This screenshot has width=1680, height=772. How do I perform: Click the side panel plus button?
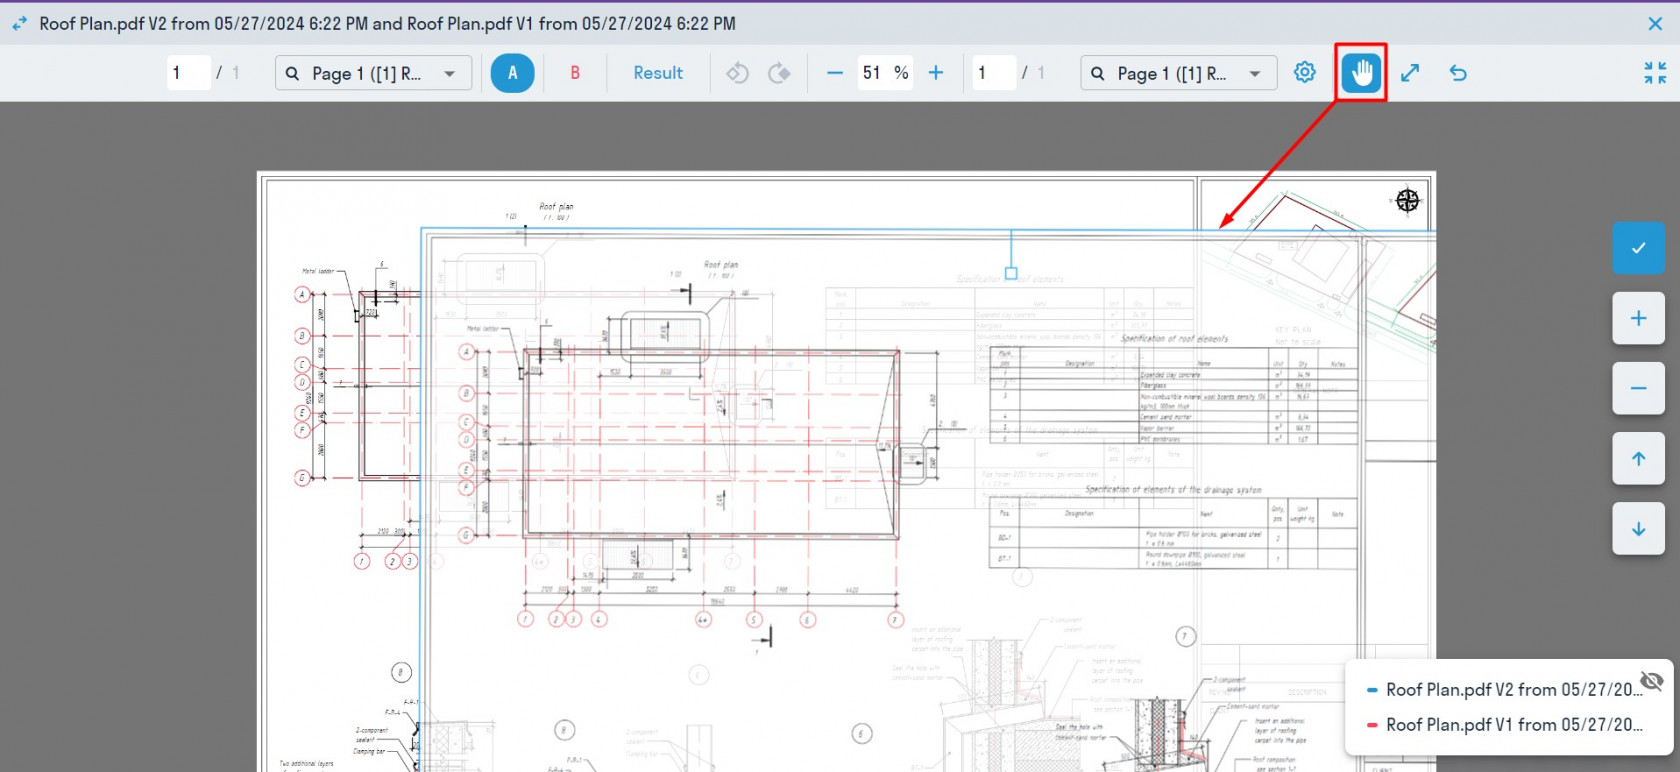pyautogui.click(x=1638, y=318)
